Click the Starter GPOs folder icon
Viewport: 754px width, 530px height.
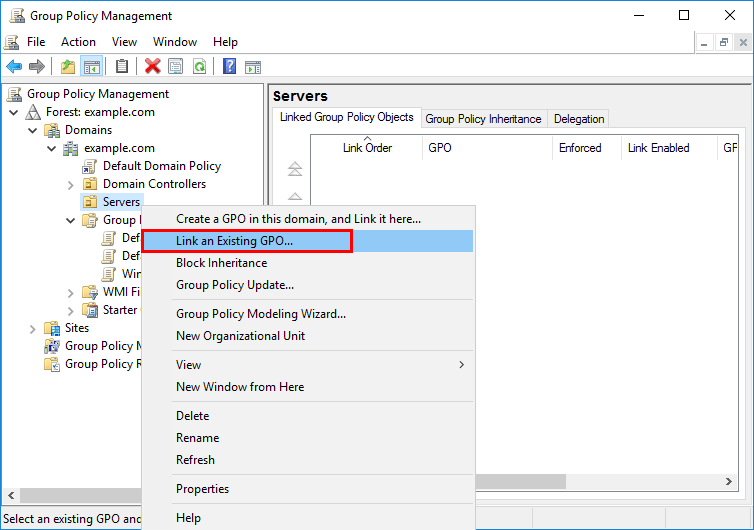pyautogui.click(x=90, y=310)
